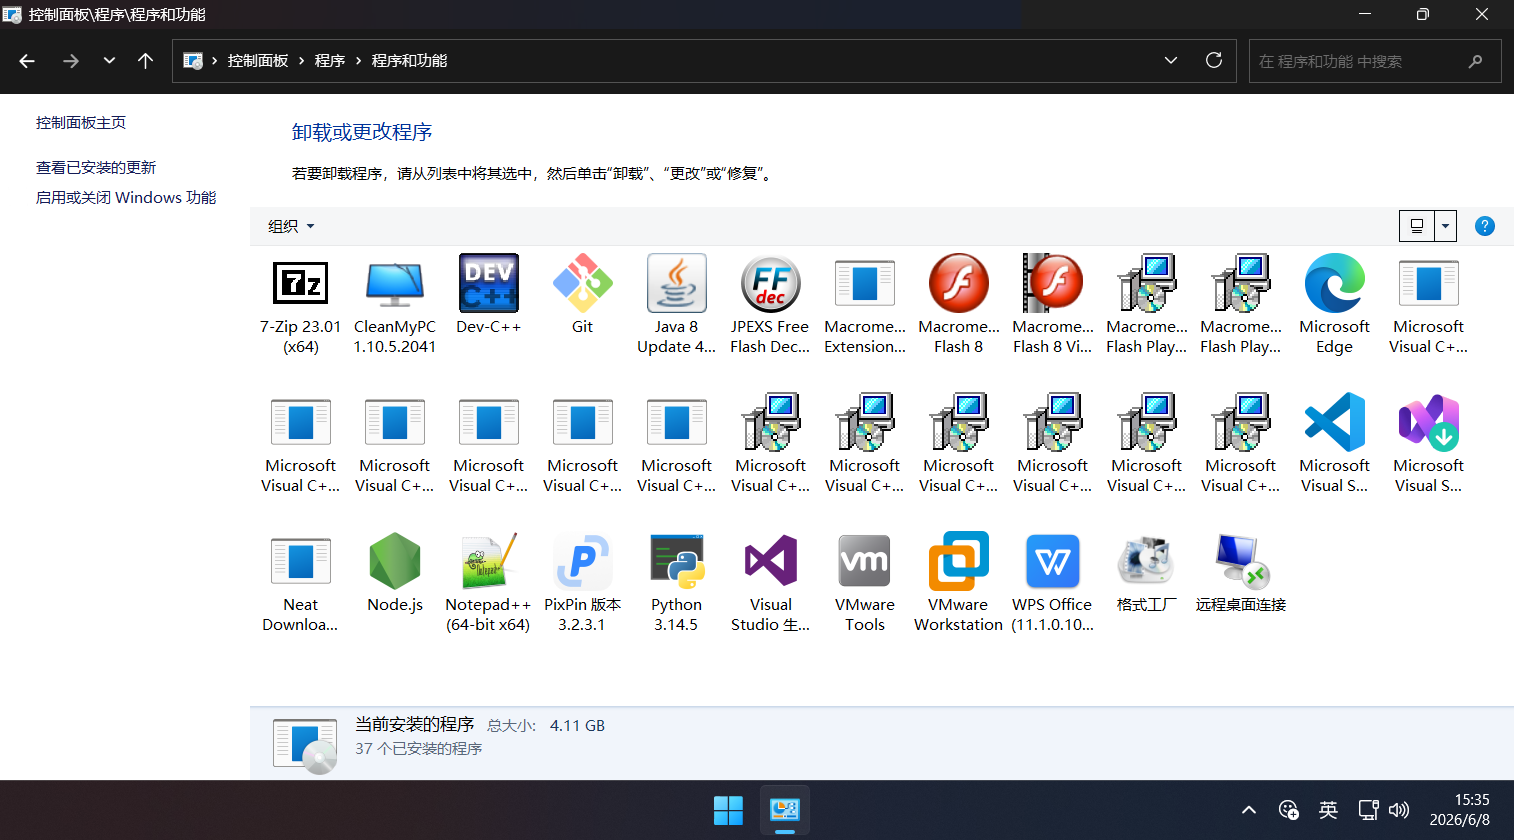Click the Node.js program icon
The height and width of the screenshot is (840, 1514).
point(395,561)
